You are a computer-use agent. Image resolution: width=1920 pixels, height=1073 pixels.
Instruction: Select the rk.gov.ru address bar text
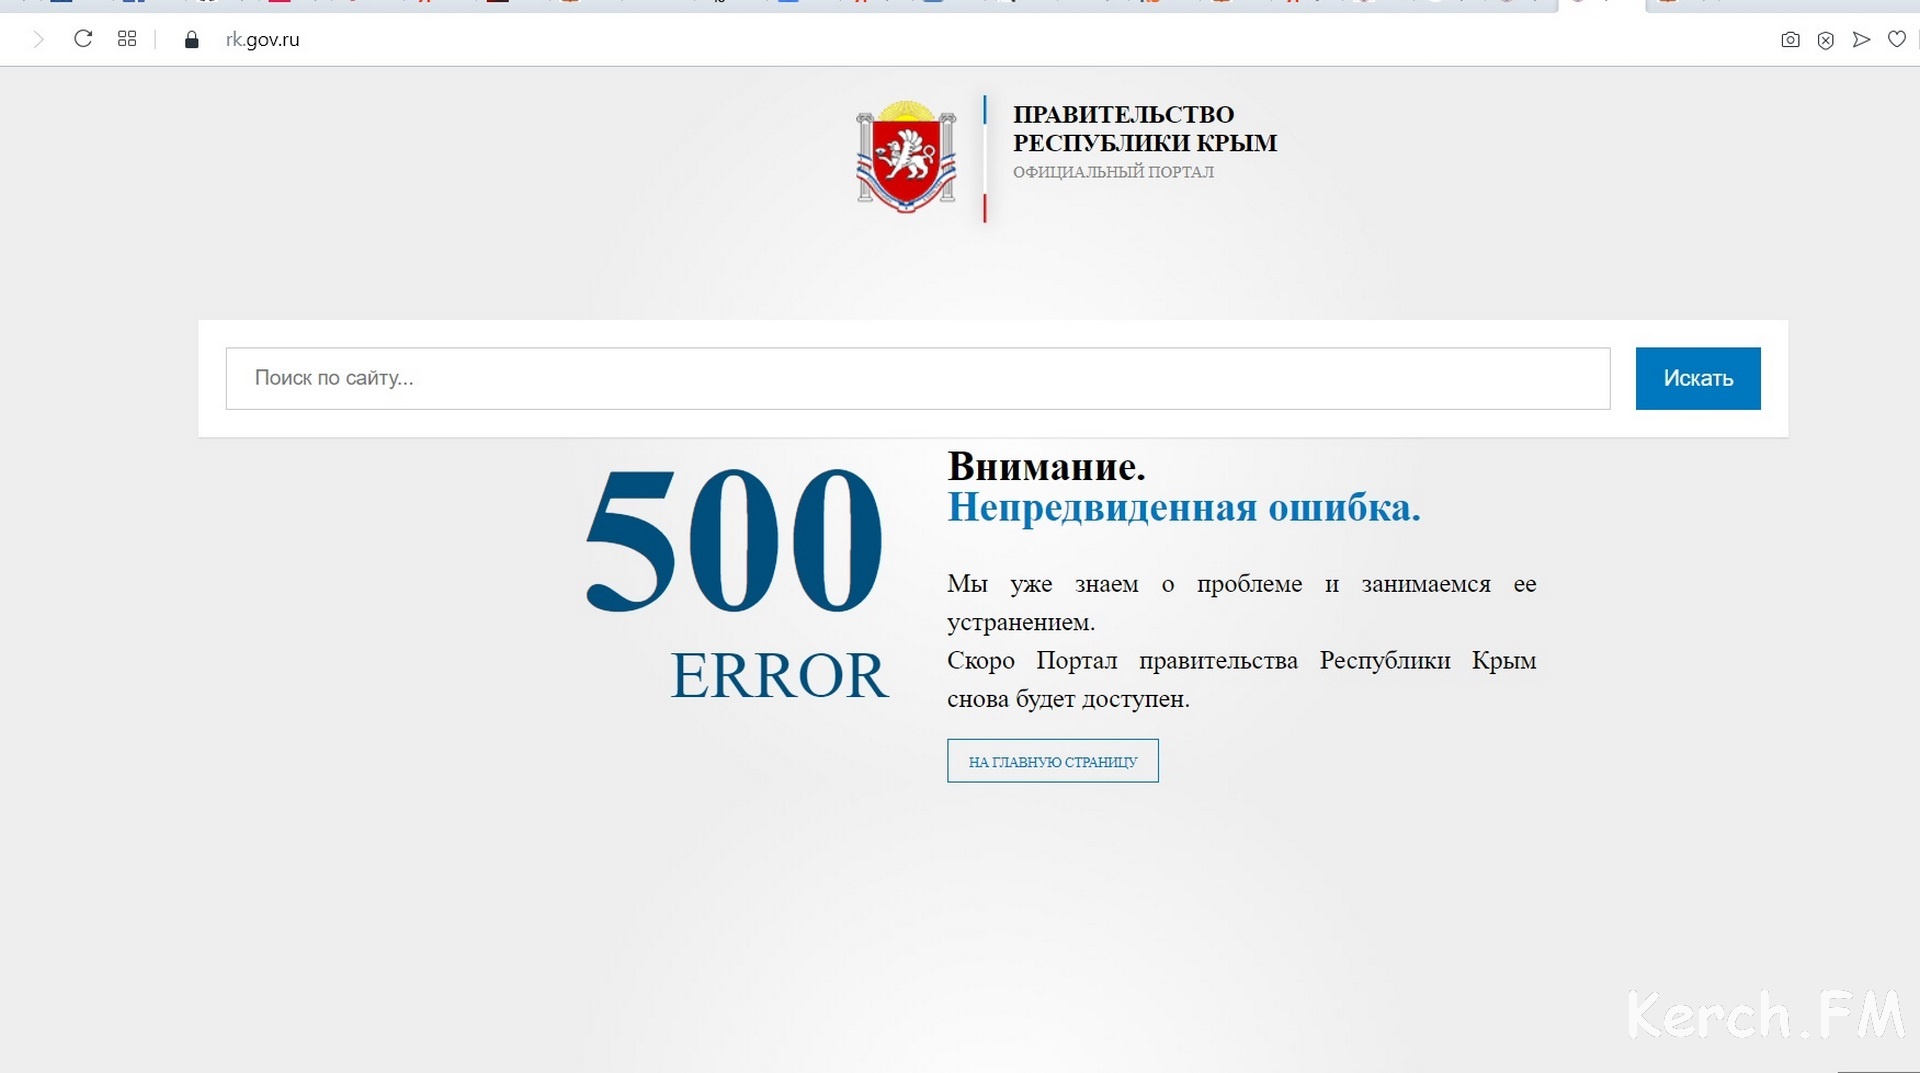tap(263, 40)
